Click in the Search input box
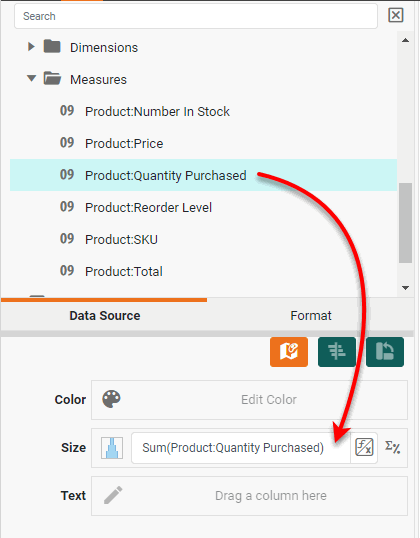This screenshot has height=538, width=420. (x=196, y=16)
